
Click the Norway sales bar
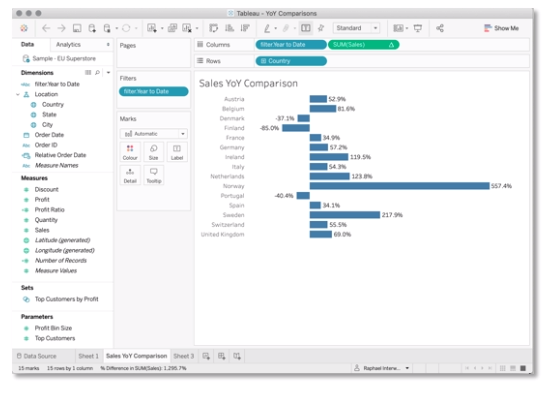pos(400,186)
